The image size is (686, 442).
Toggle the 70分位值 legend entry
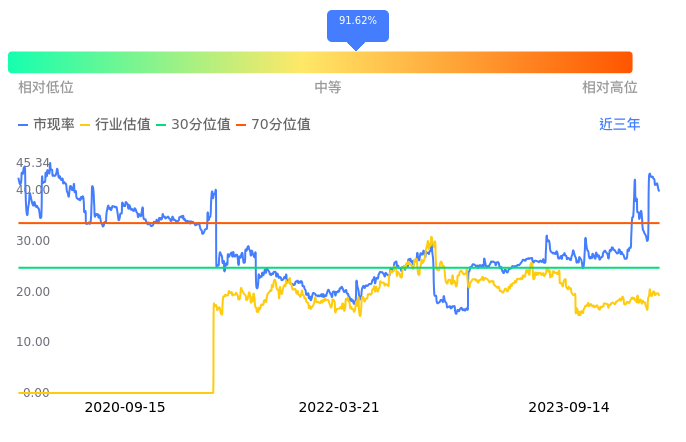[x=272, y=125]
